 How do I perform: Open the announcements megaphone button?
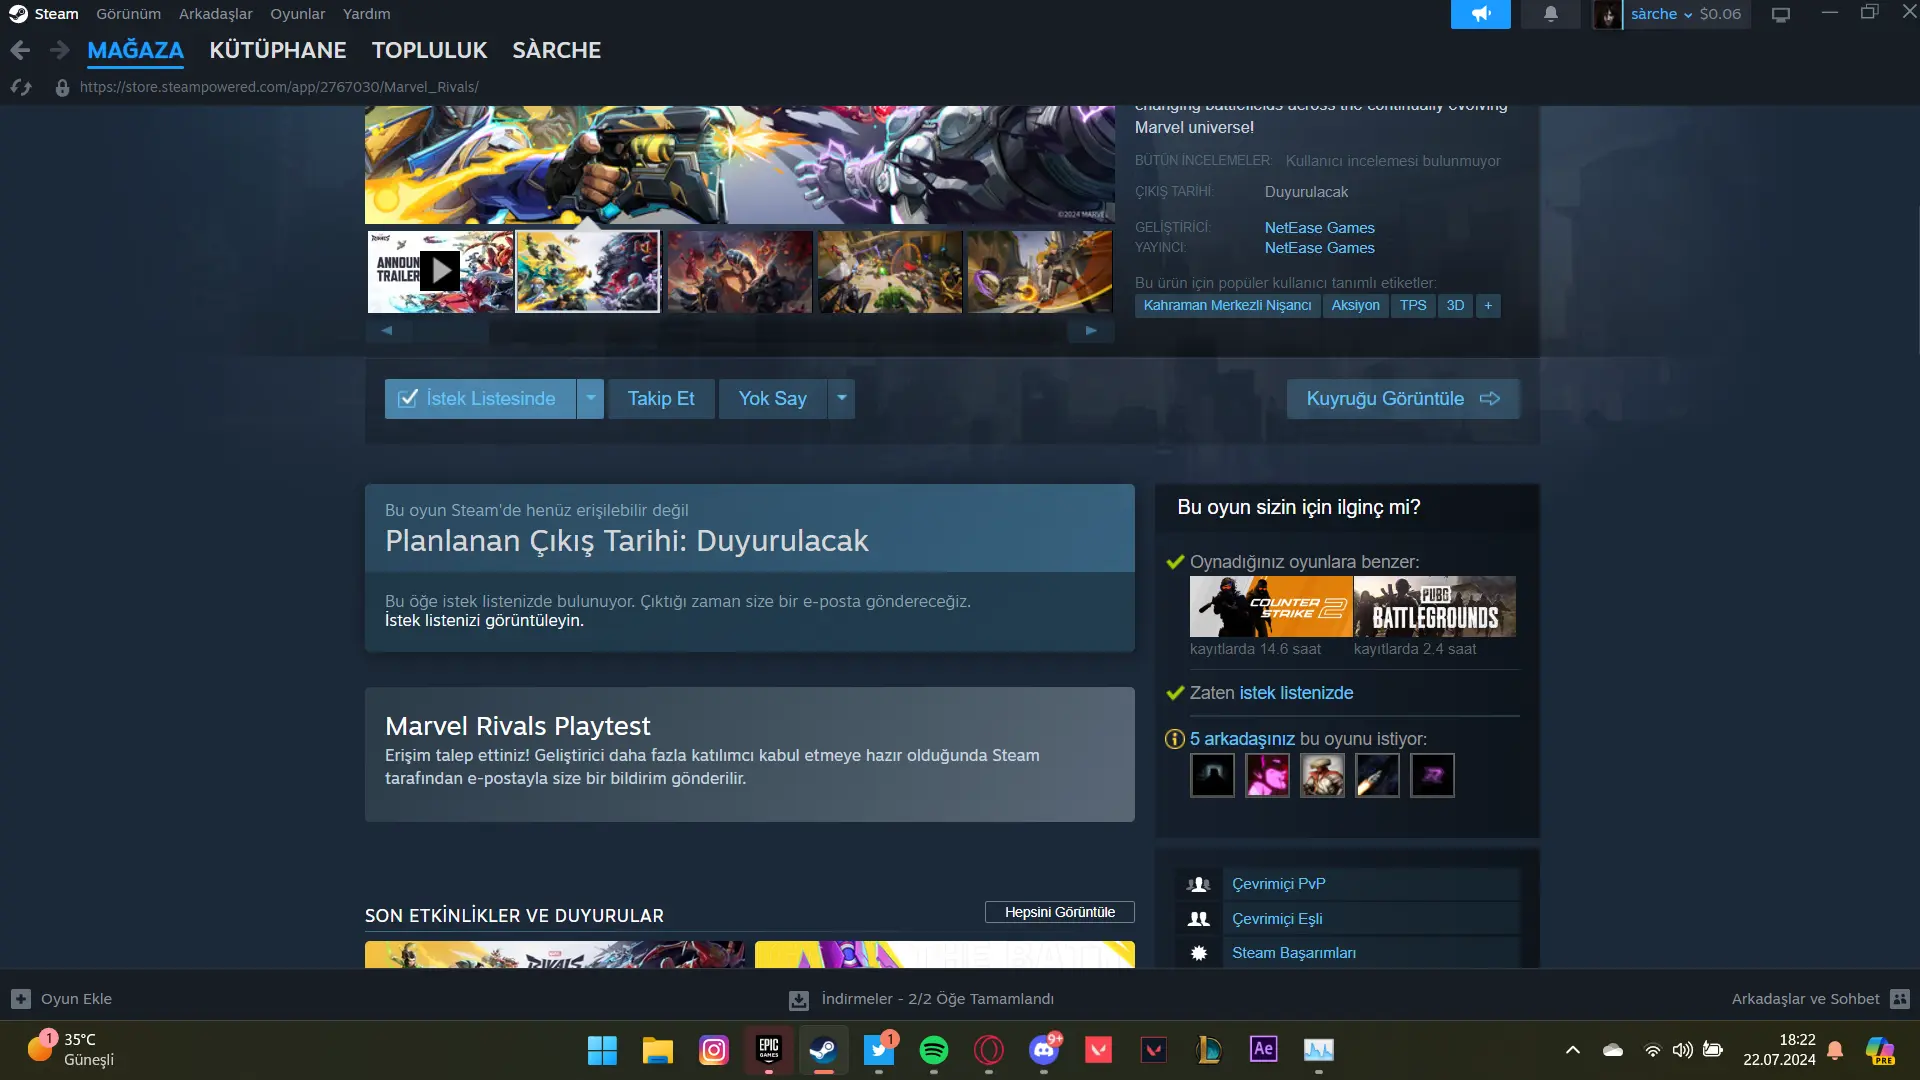(x=1480, y=14)
